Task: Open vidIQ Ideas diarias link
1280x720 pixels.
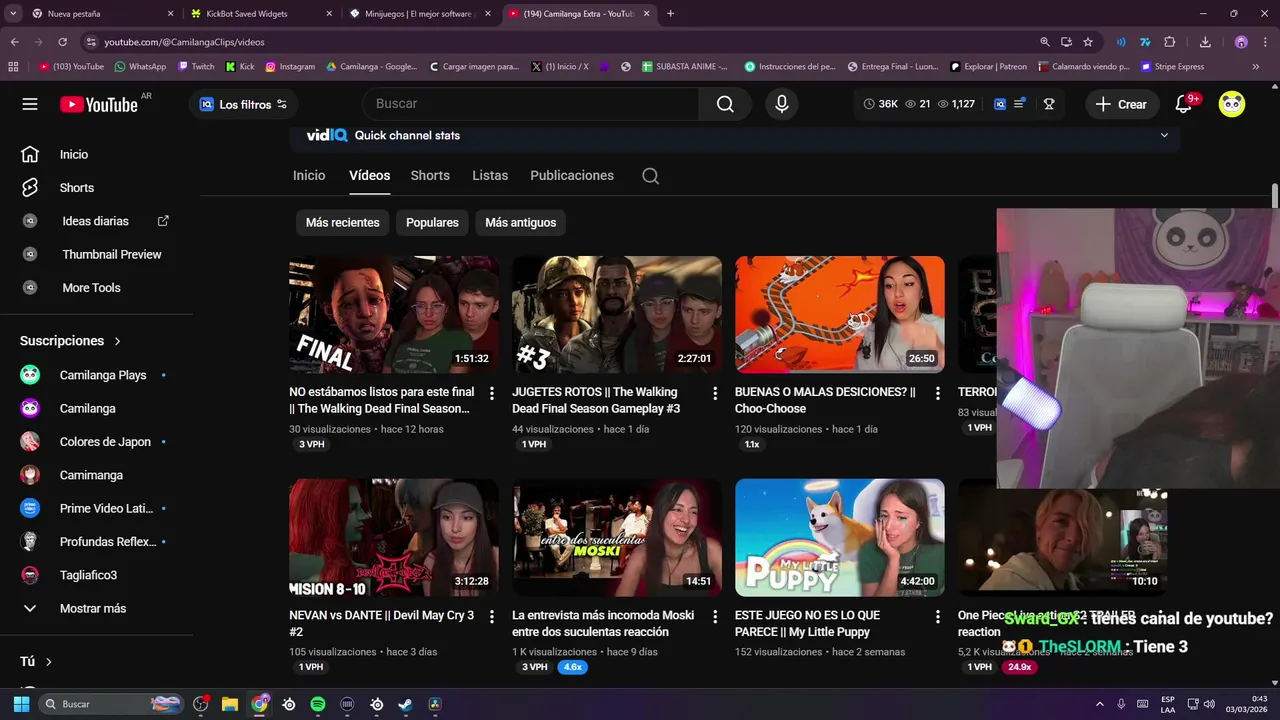Action: point(97,221)
